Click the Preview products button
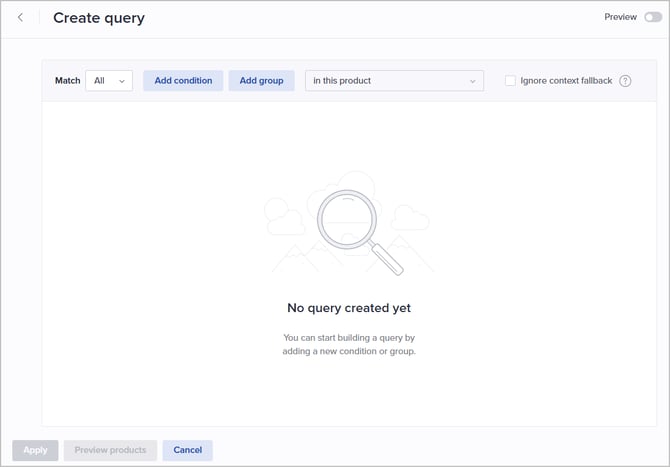This screenshot has height=467, width=670. pyautogui.click(x=110, y=450)
